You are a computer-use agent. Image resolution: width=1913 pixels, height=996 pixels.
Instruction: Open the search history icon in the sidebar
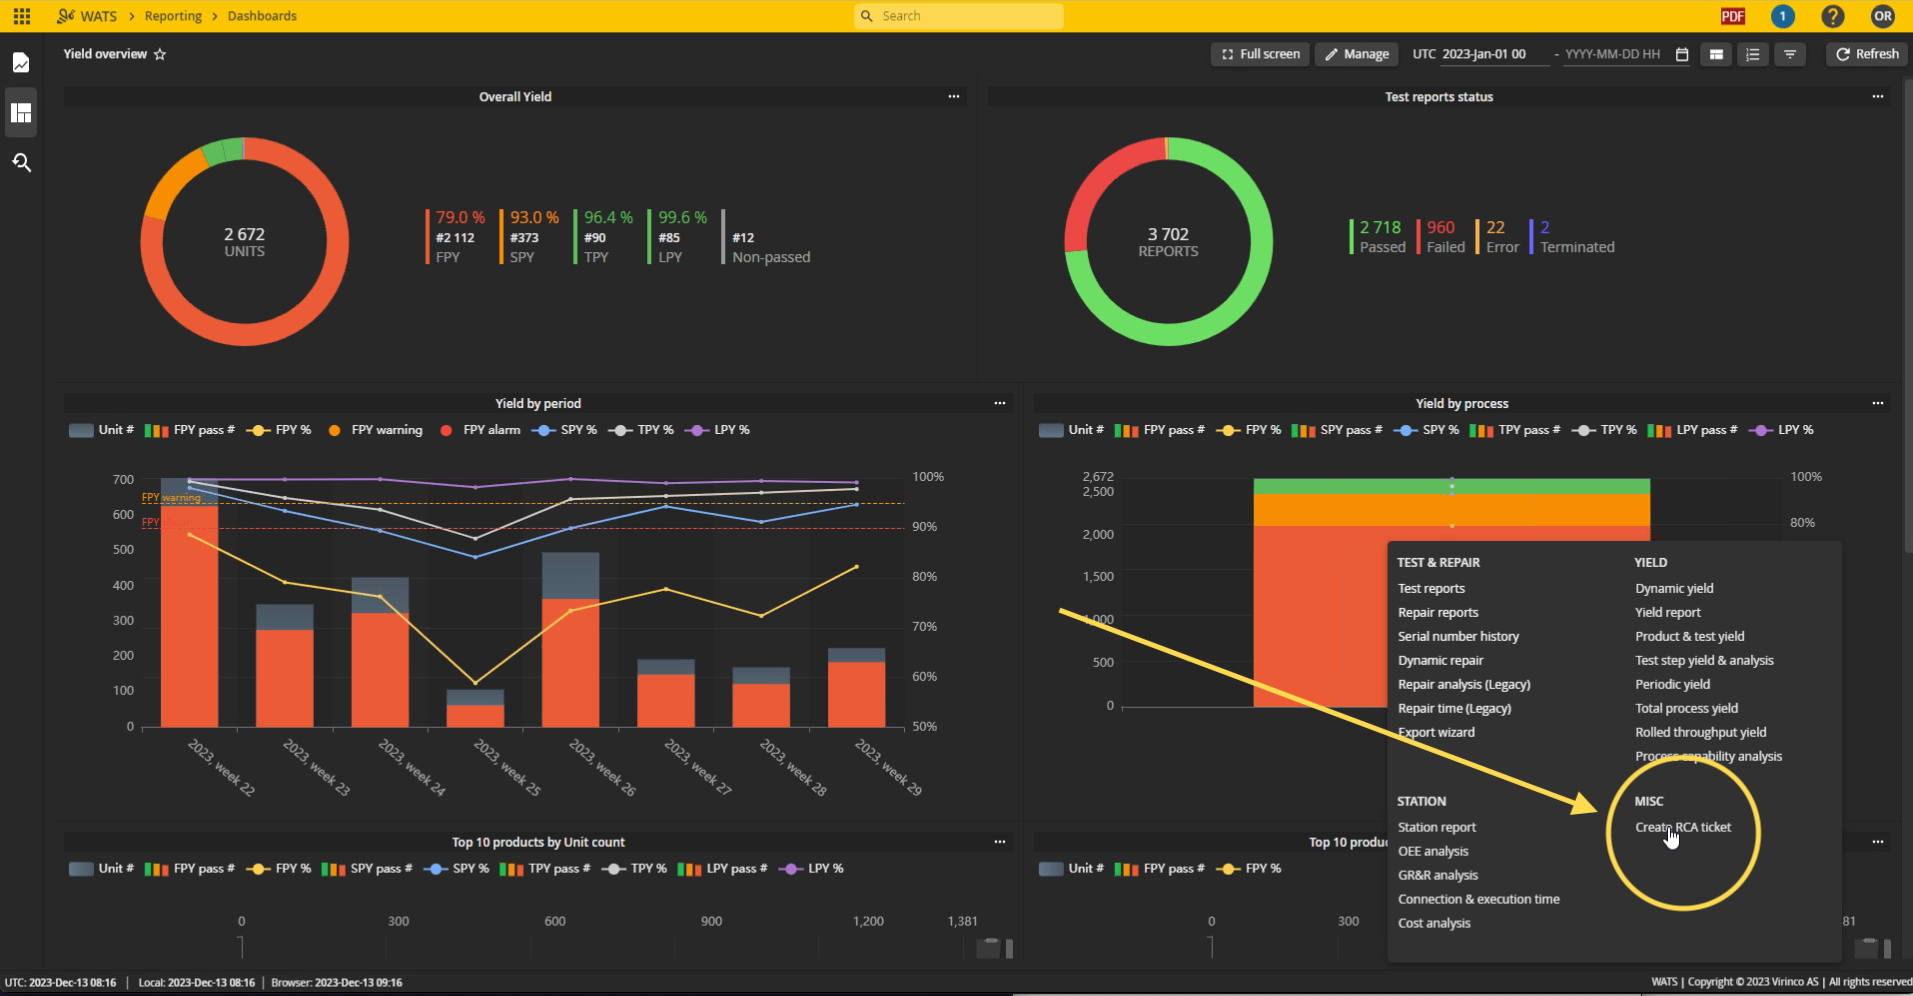click(21, 162)
